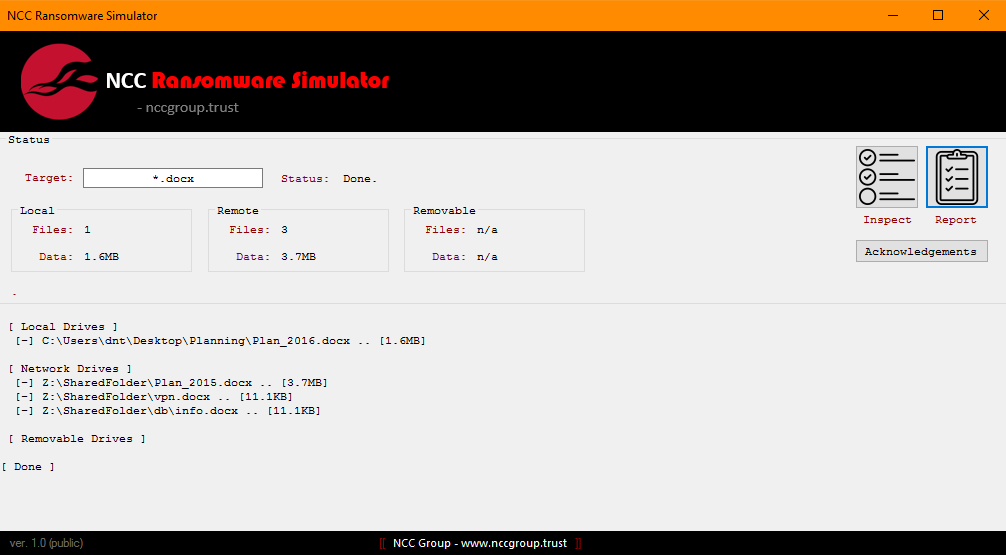Maximize the Ransomware Simulator window
Screen dimensions: 1006x555
938,15
